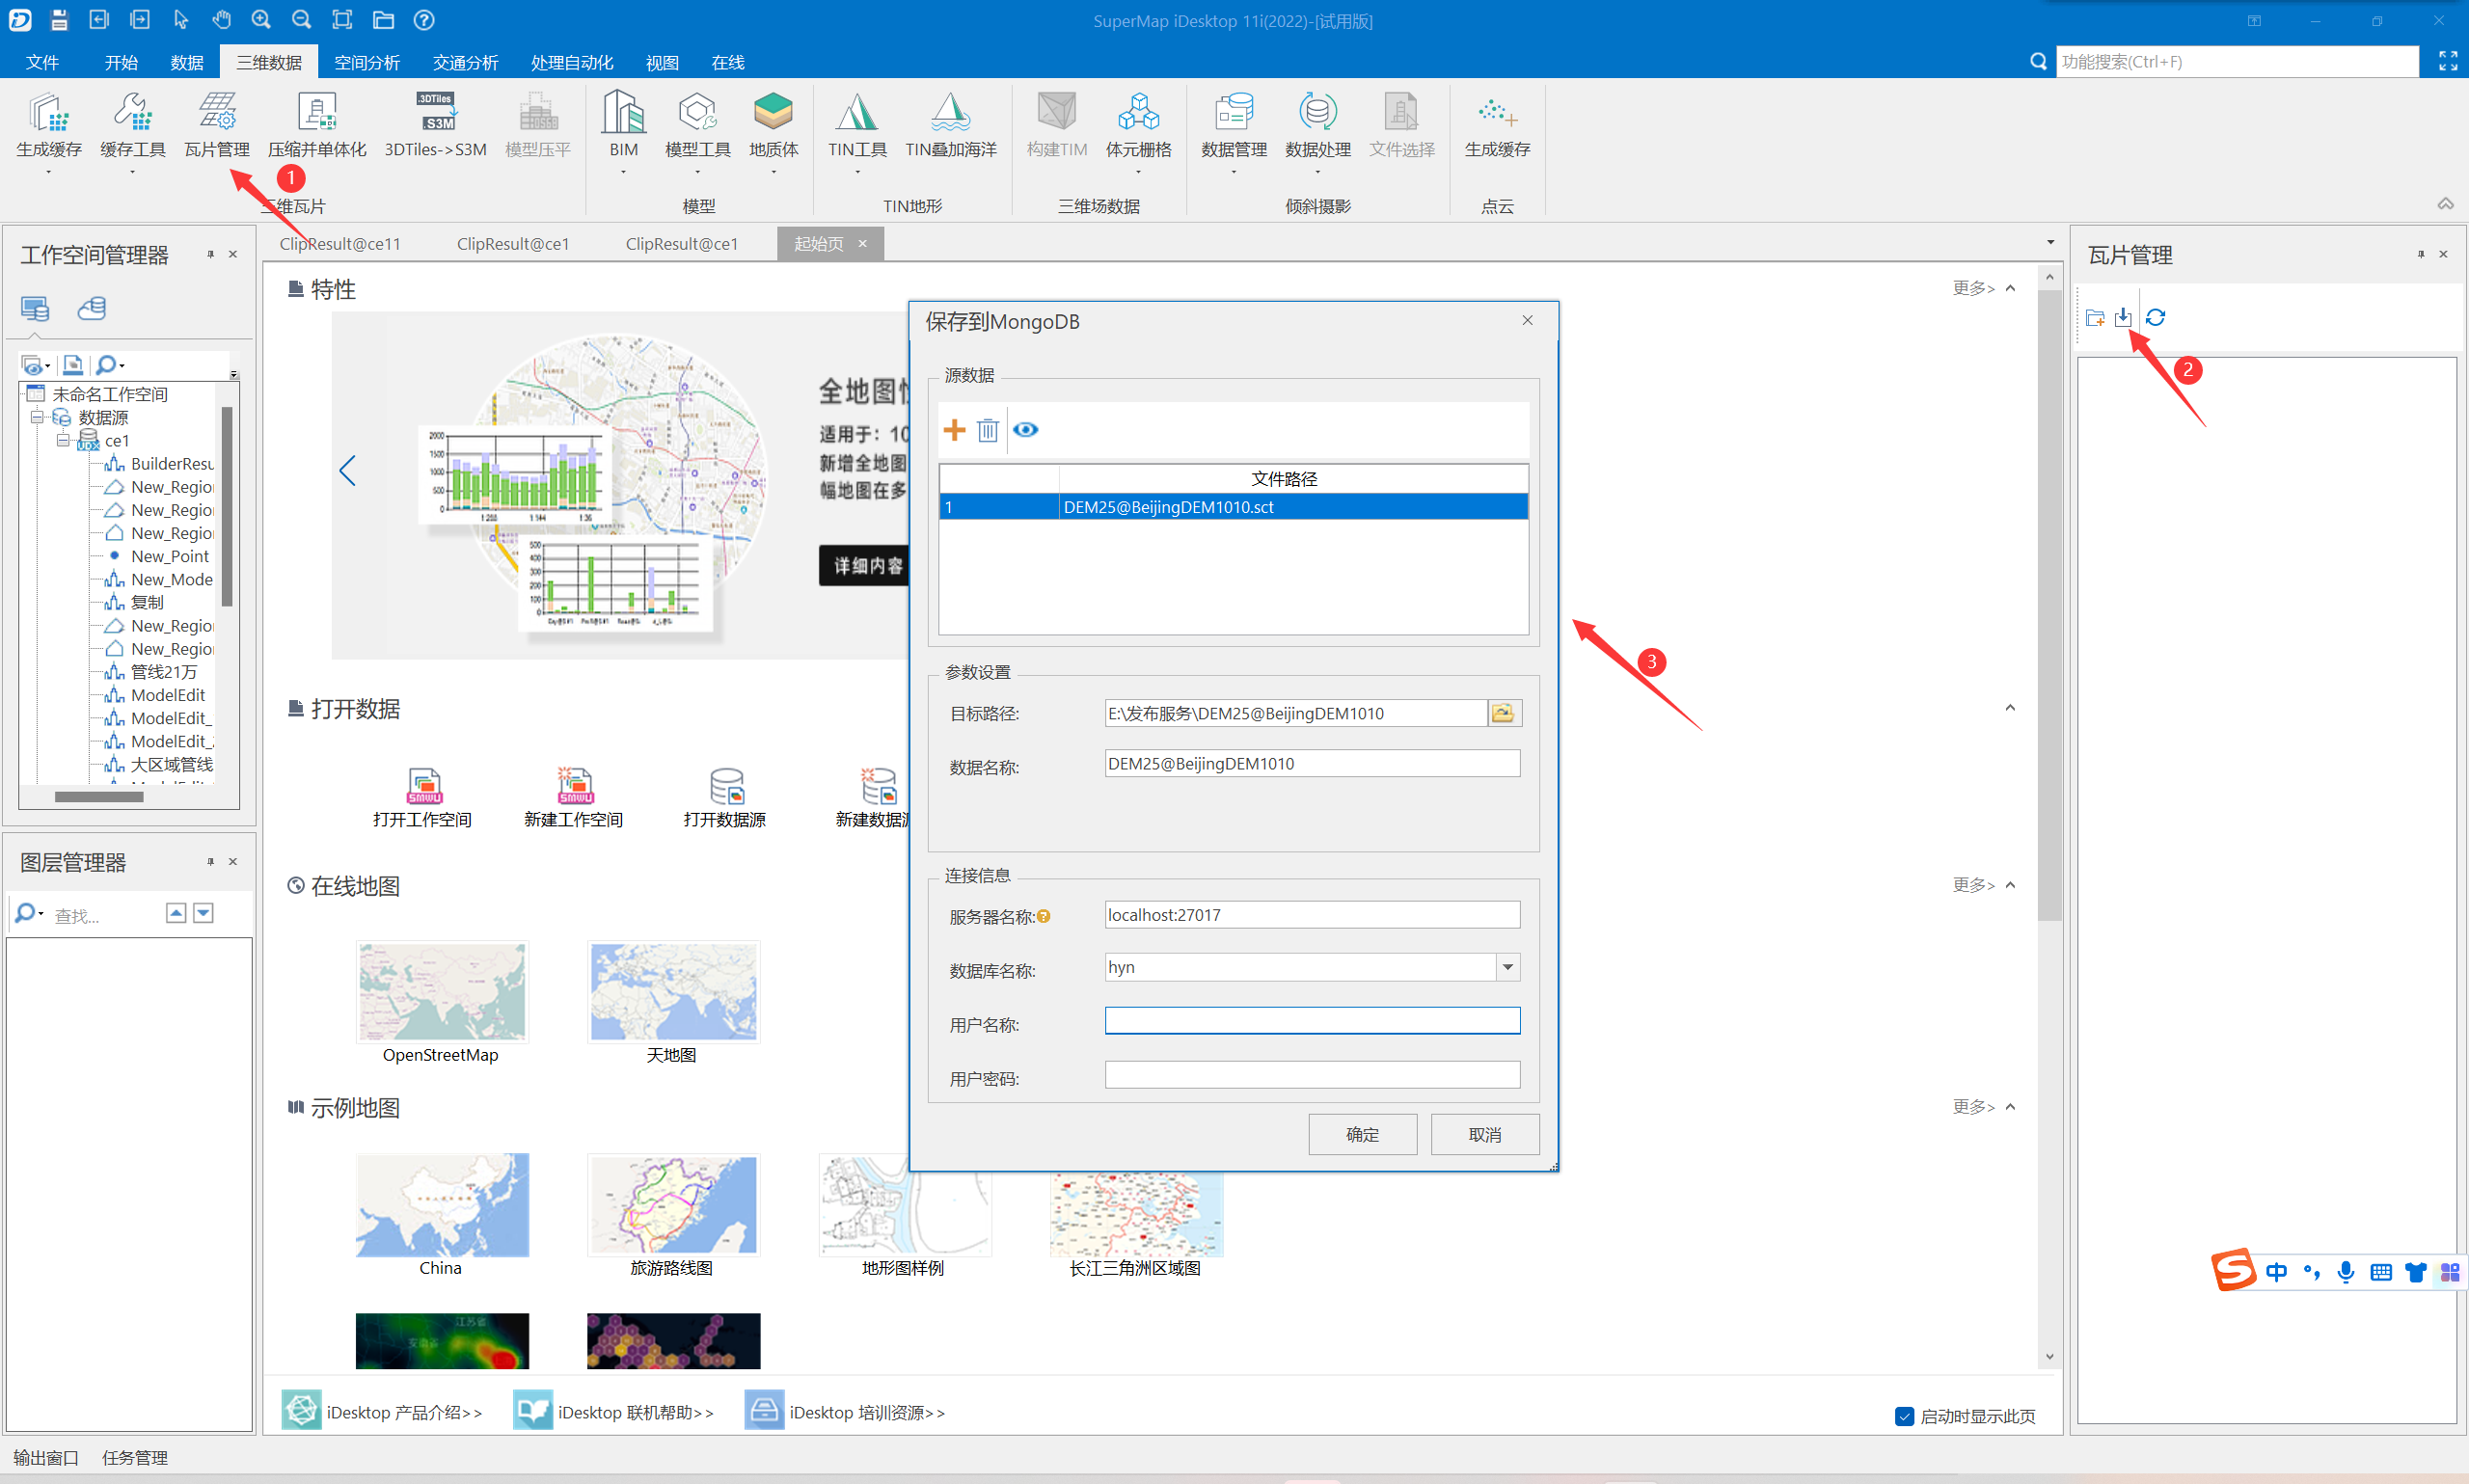Click the orange plus add-source-data icon
This screenshot has width=2469, height=1484.
click(x=954, y=430)
